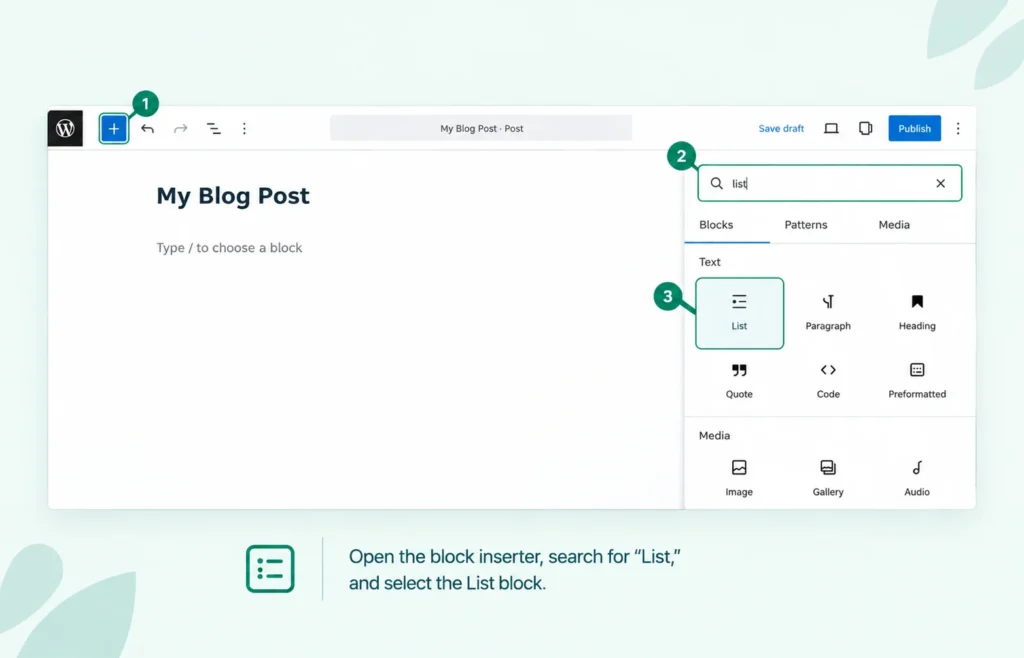Insert the Gallery block
1024x658 pixels.
tap(828, 478)
